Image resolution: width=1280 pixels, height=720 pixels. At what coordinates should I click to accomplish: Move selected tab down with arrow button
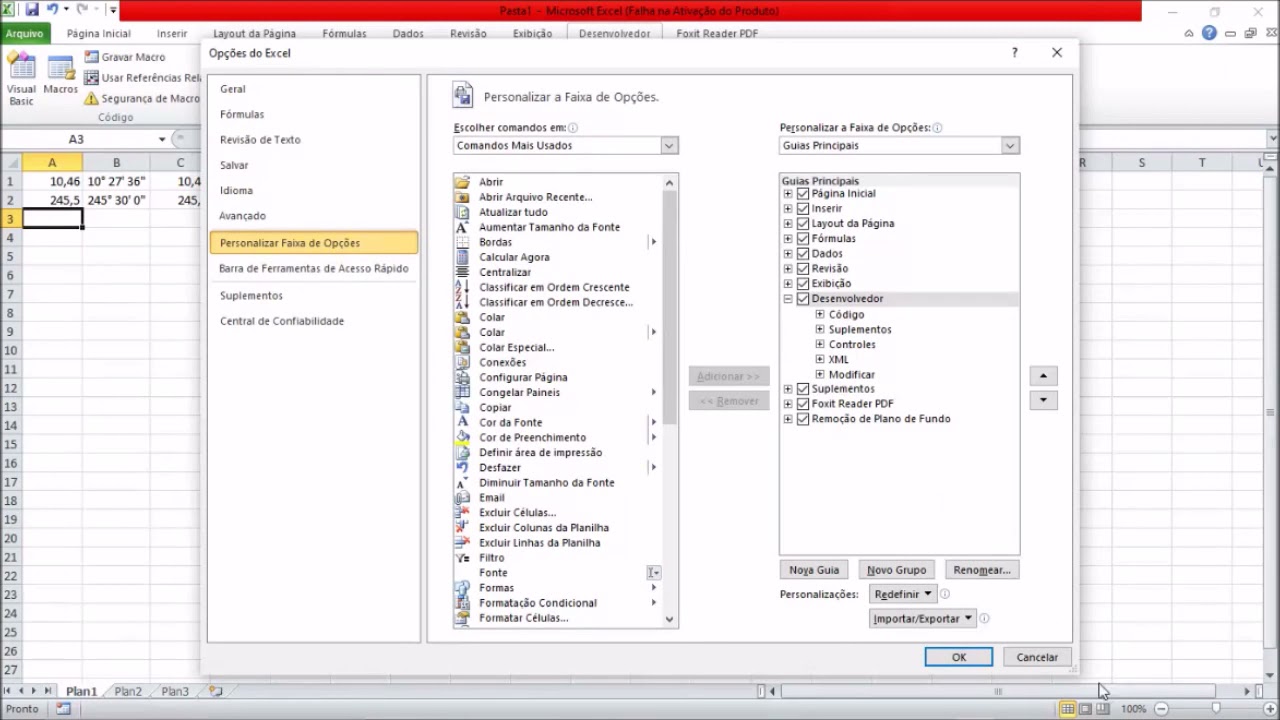click(1043, 400)
